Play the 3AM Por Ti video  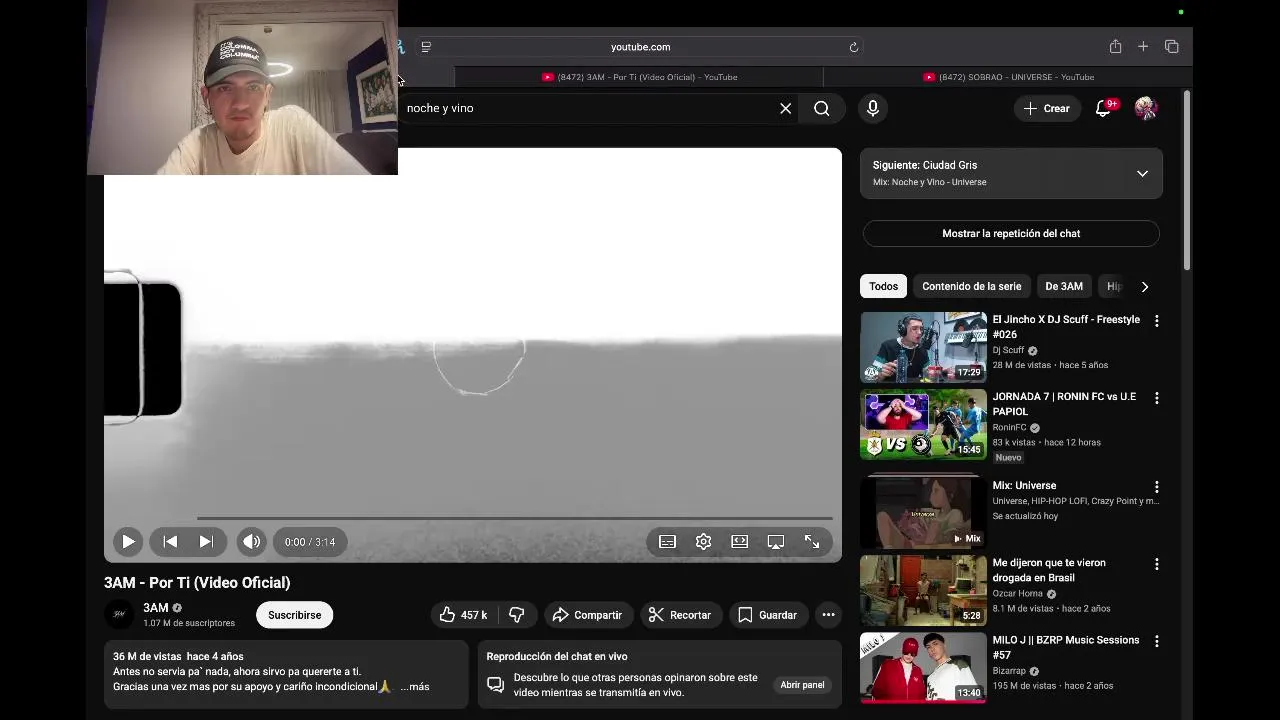(x=128, y=541)
